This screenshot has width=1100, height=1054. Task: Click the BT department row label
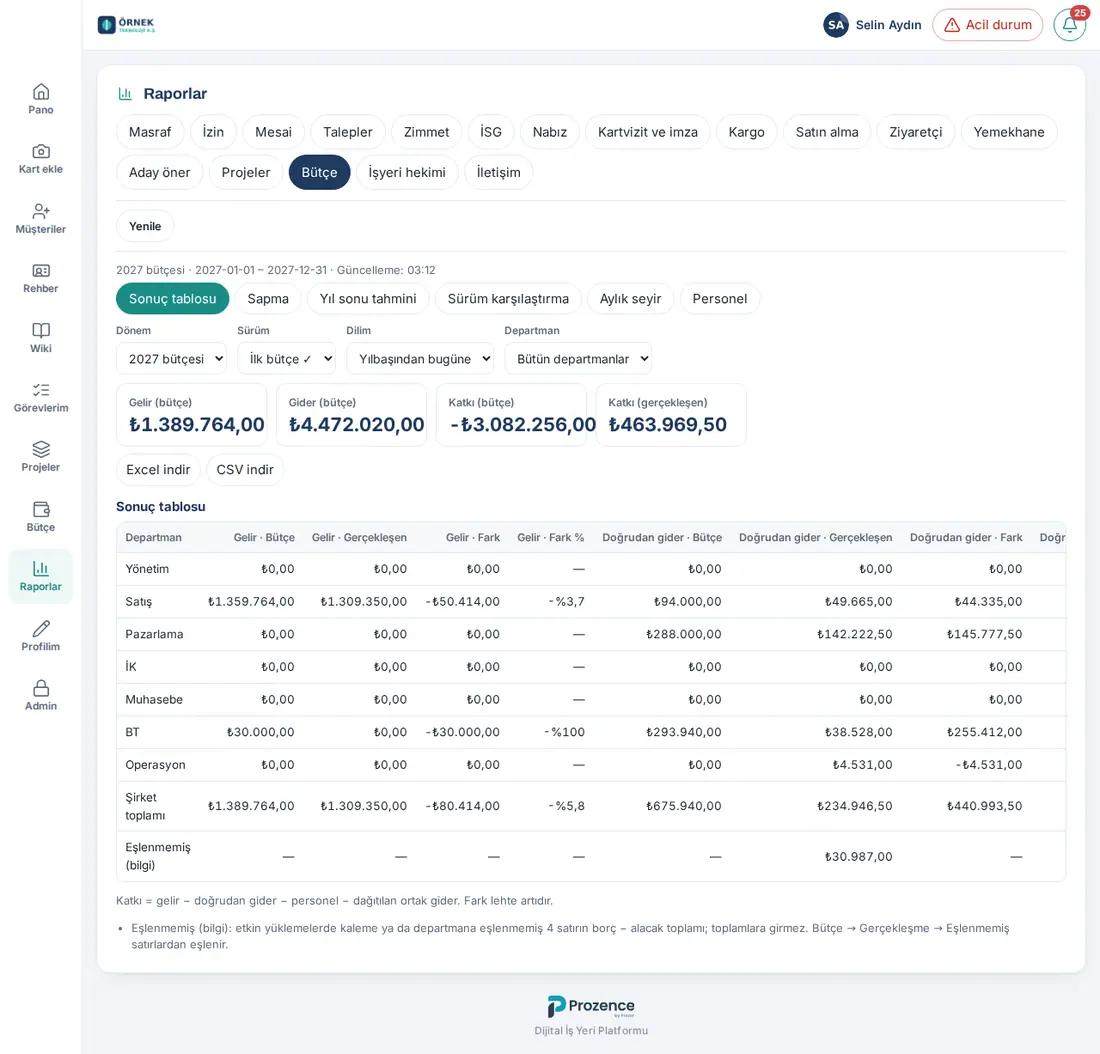pos(133,733)
